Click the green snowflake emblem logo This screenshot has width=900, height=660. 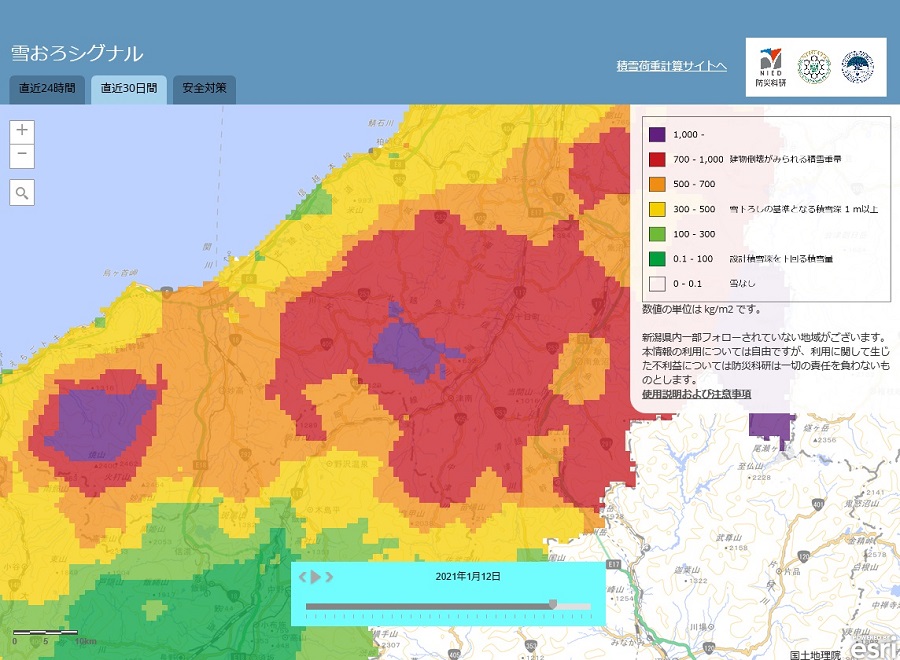[814, 68]
